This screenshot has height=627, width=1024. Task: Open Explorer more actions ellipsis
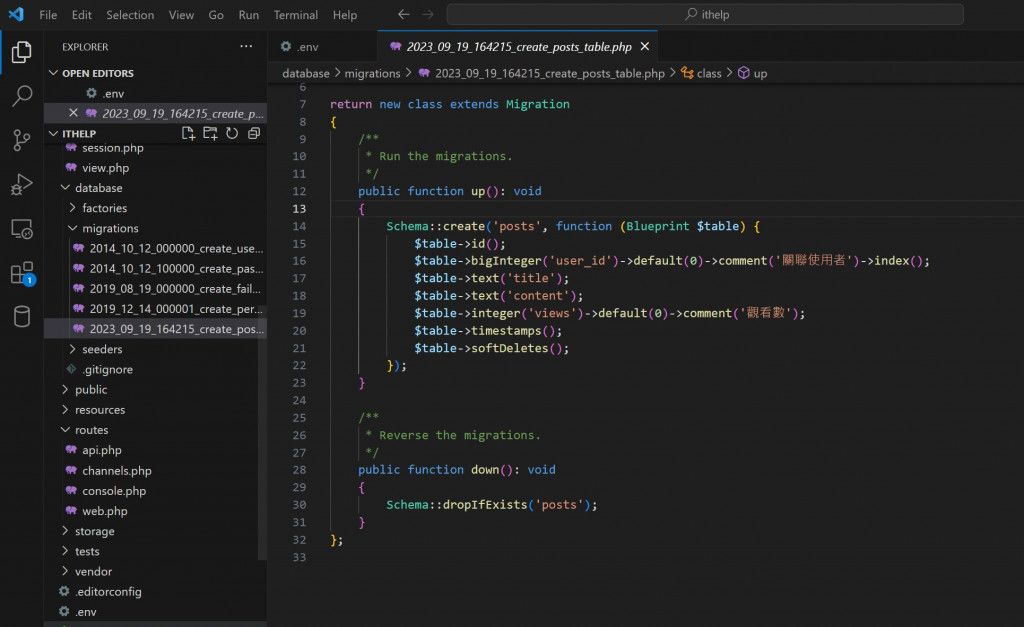[x=246, y=46]
